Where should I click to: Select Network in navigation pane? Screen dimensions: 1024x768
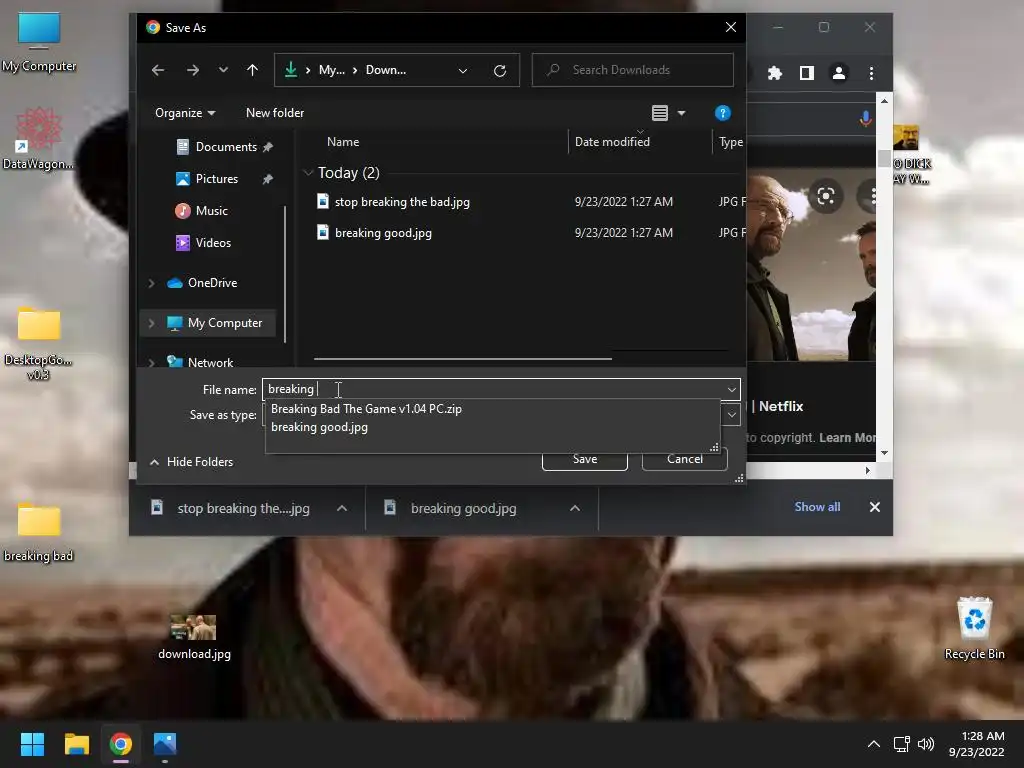point(209,362)
